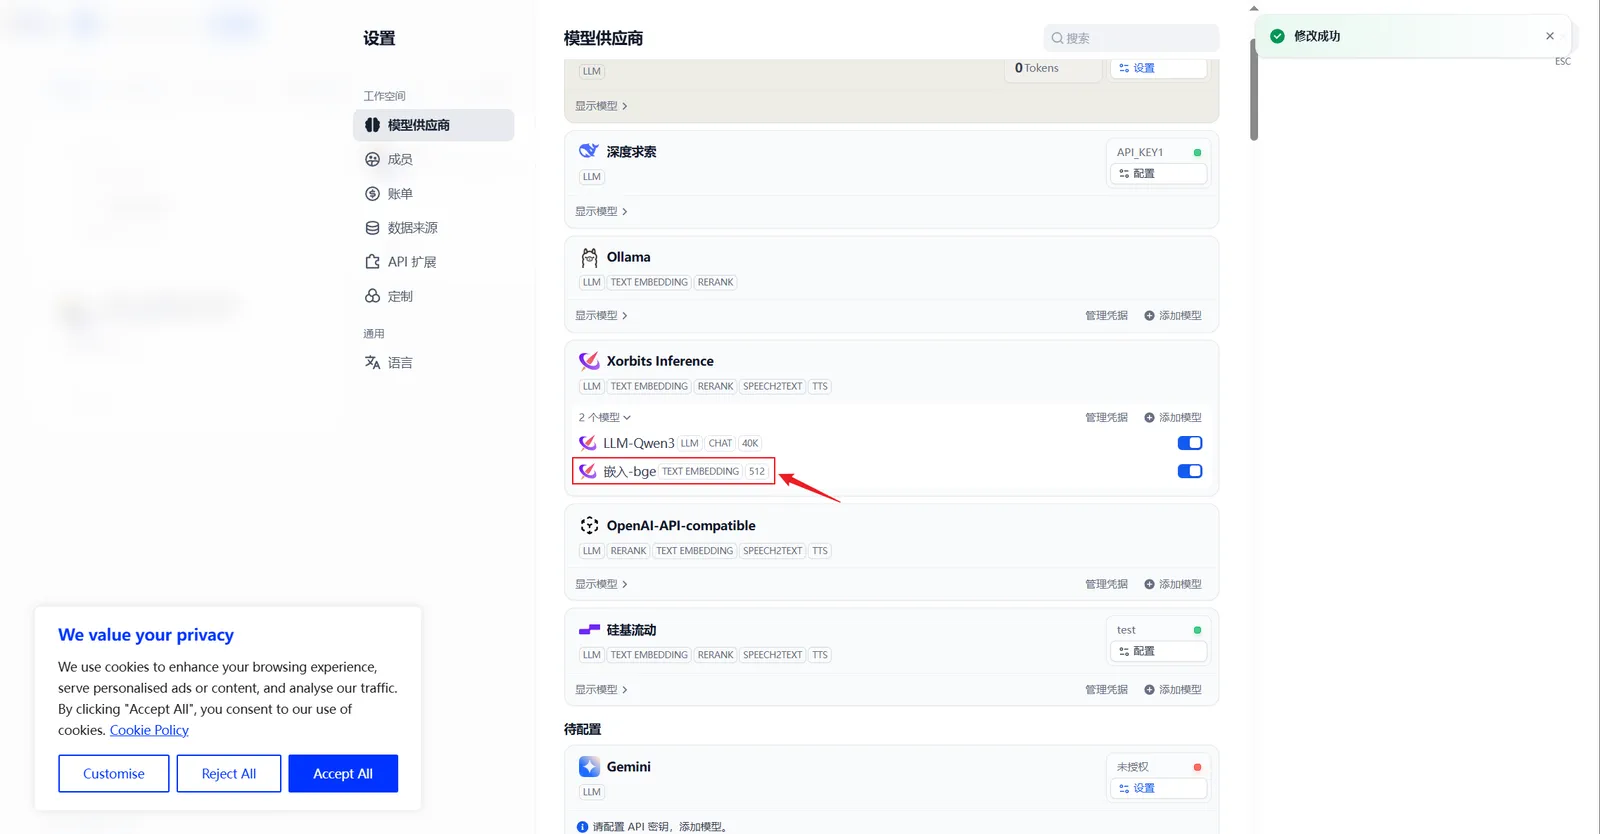This screenshot has height=834, width=1600.
Task: Click the plus icon for 硅基流动 添加模型
Action: [1149, 690]
